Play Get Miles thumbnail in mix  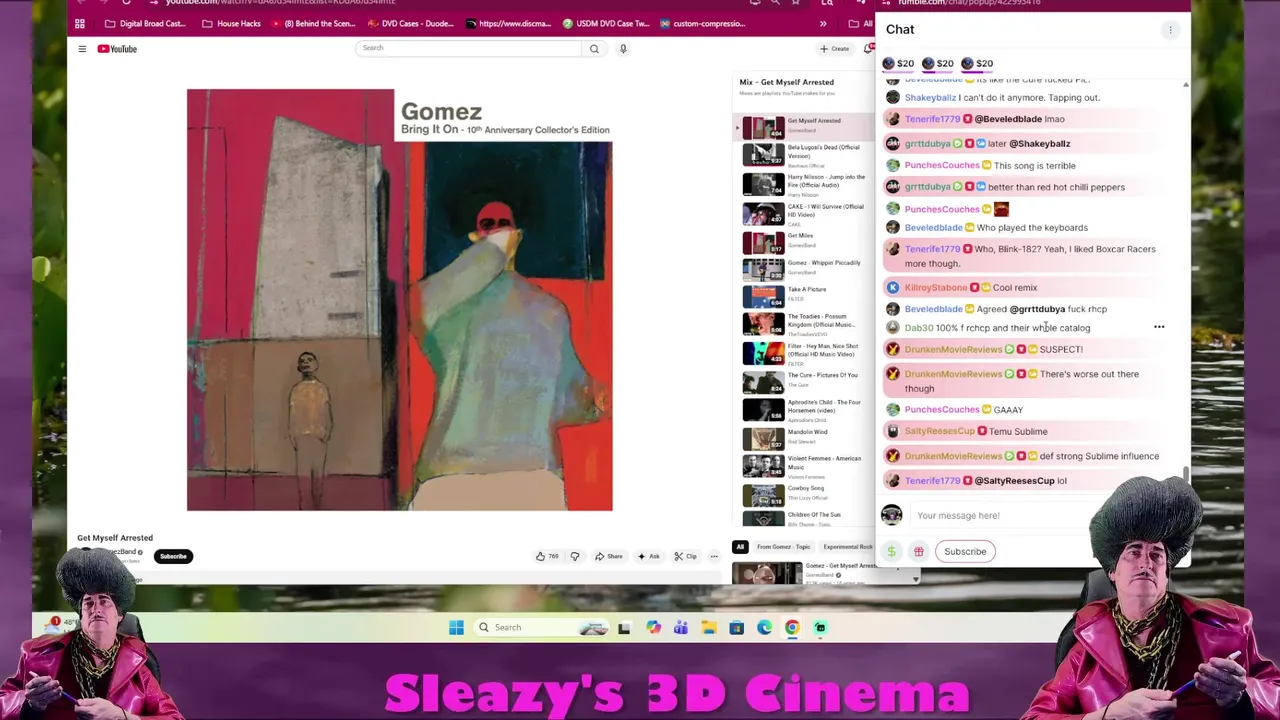pos(763,242)
